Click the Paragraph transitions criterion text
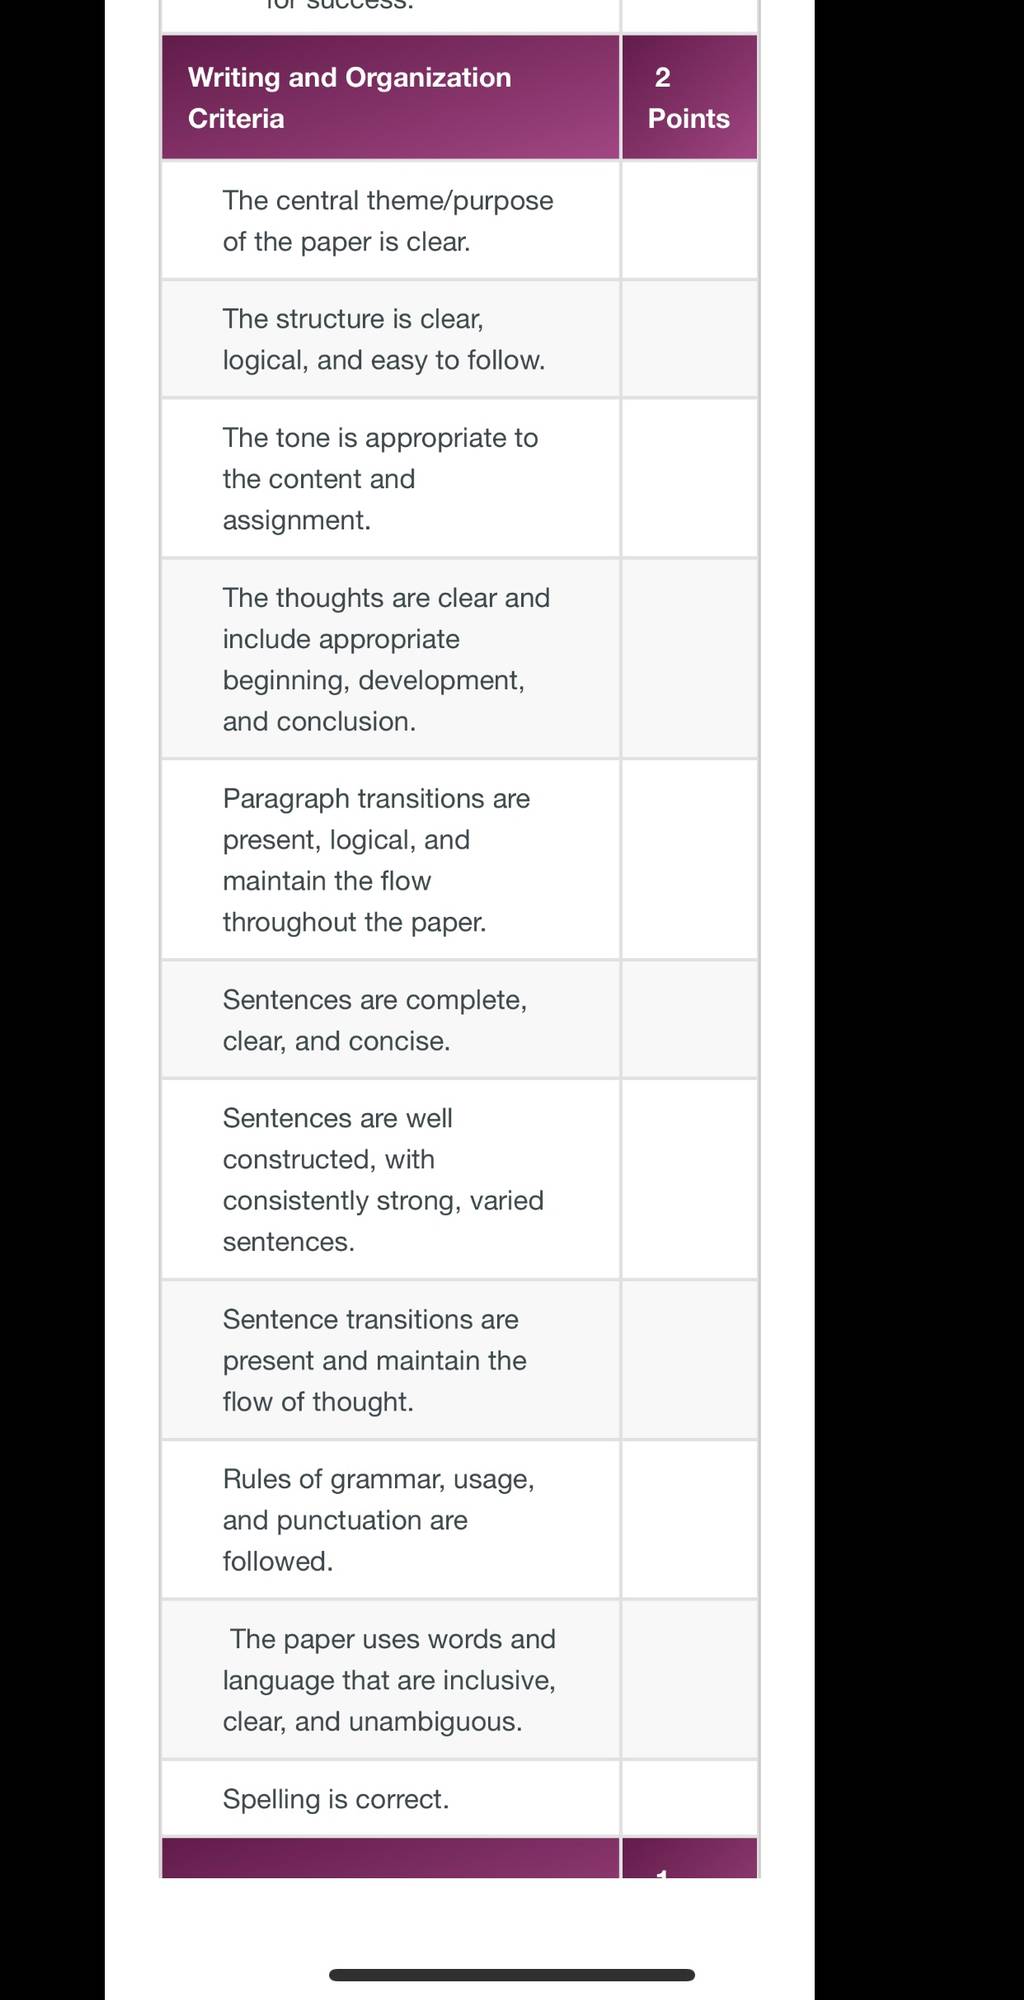Viewport: 1024px width, 2000px height. (376, 860)
